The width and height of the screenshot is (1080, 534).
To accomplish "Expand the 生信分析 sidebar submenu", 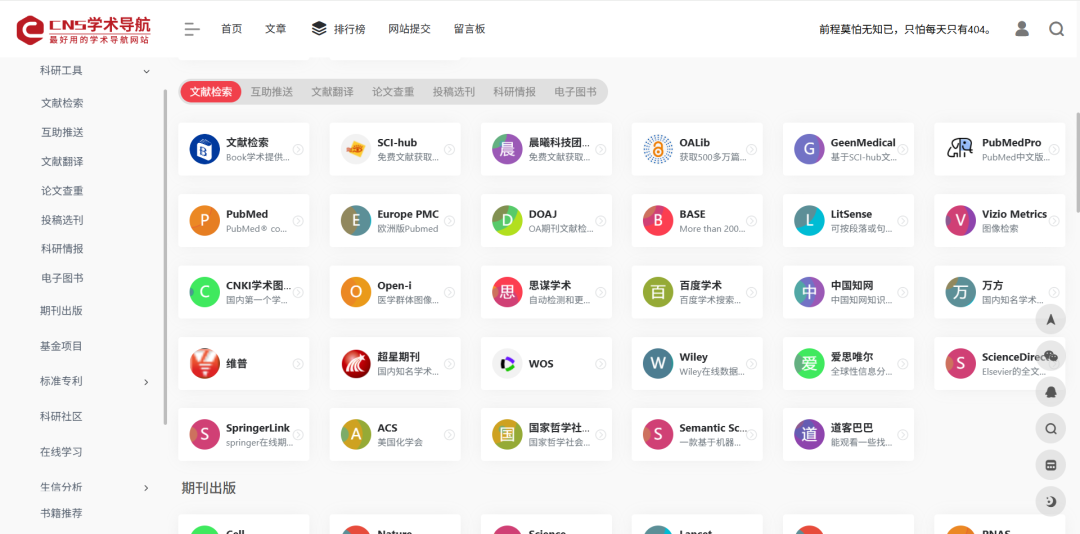I will (146, 488).
